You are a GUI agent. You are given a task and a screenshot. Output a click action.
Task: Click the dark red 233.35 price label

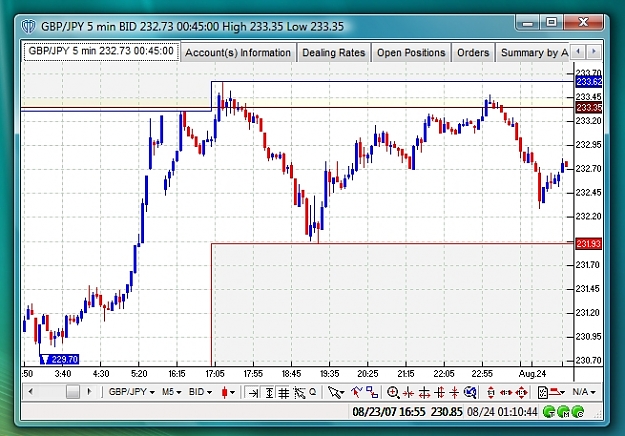[589, 108]
